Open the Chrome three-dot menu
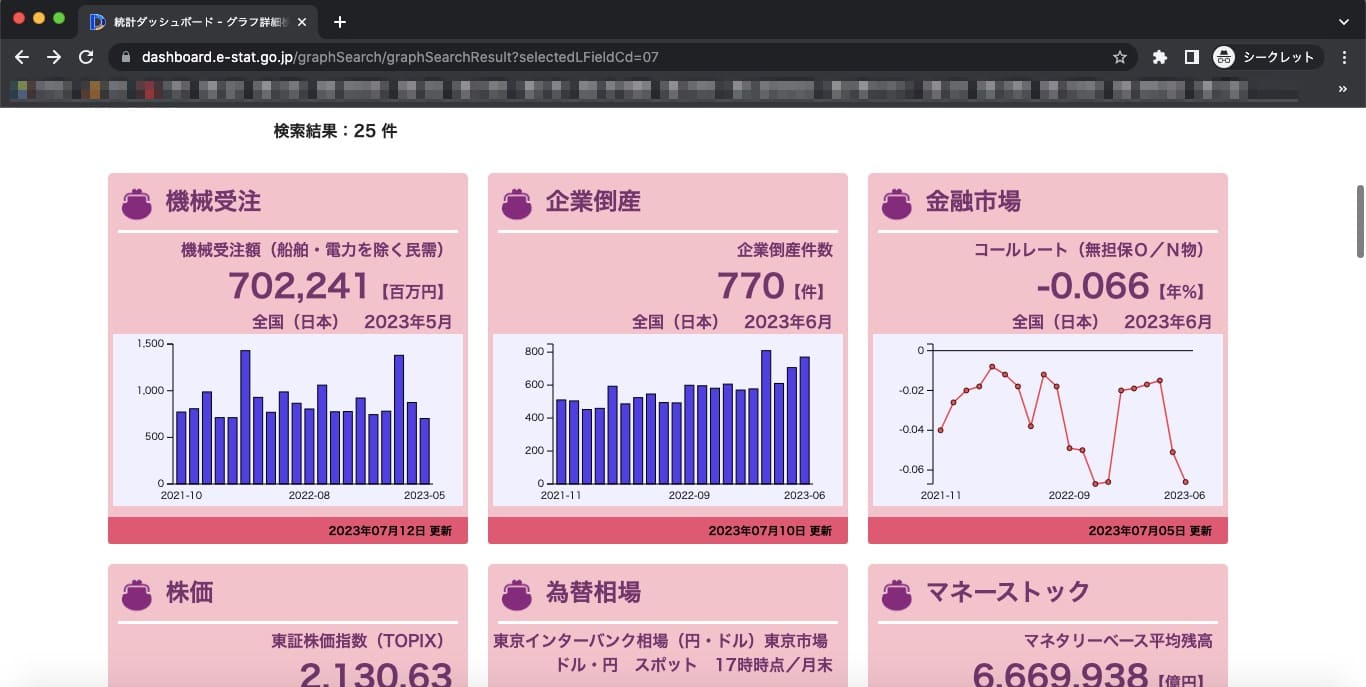Viewport: 1366px width, 687px height. coord(1344,57)
